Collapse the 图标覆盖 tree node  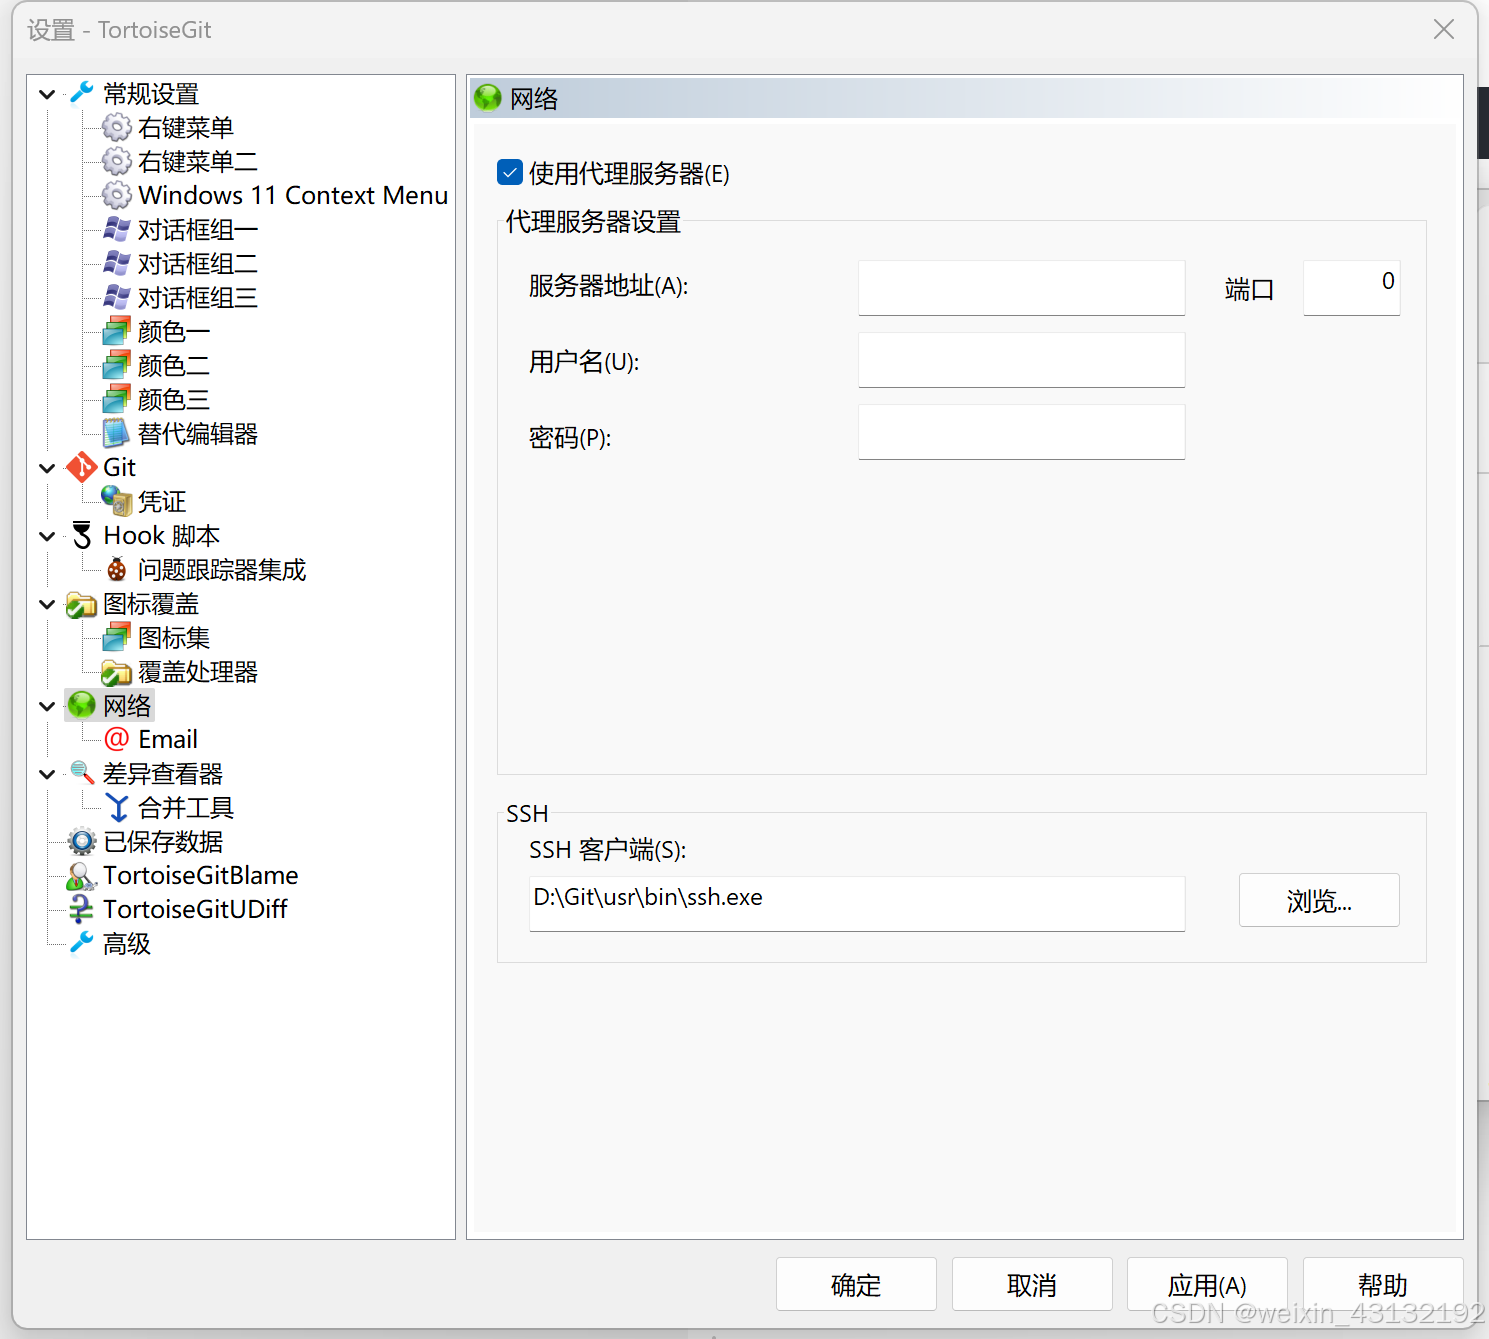coord(47,604)
